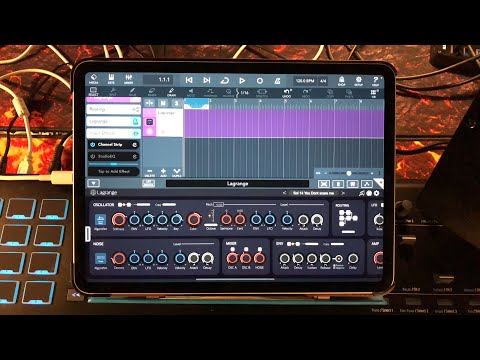480x360 pixels.
Task: Toggle fullscreen instrument view
Action: (x=324, y=184)
